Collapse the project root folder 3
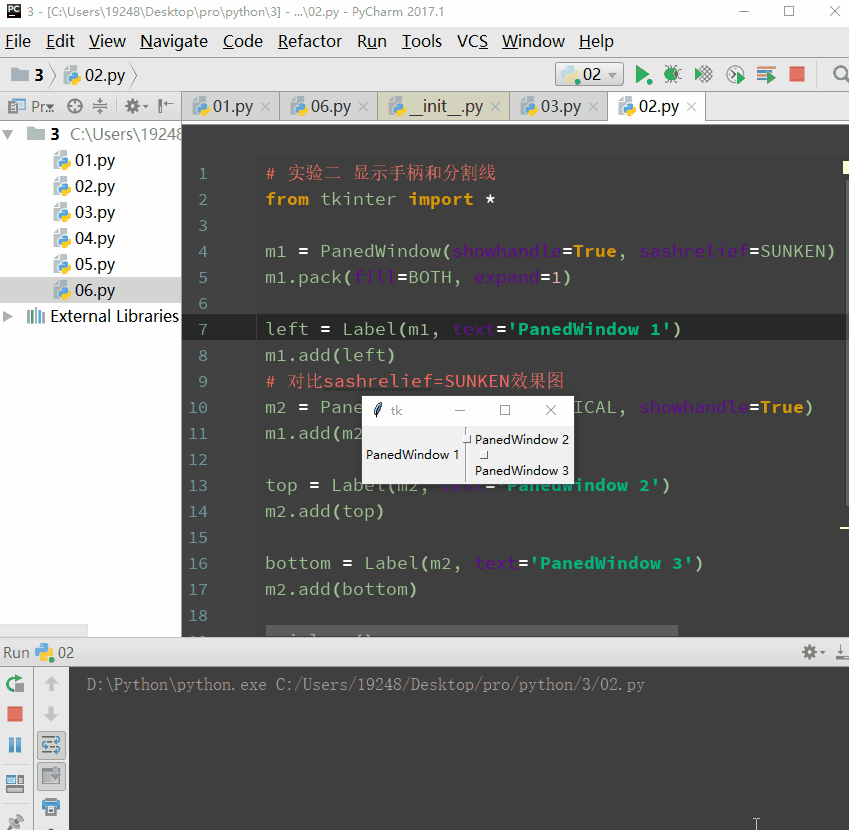Viewport: 849px width, 830px height. coord(8,134)
